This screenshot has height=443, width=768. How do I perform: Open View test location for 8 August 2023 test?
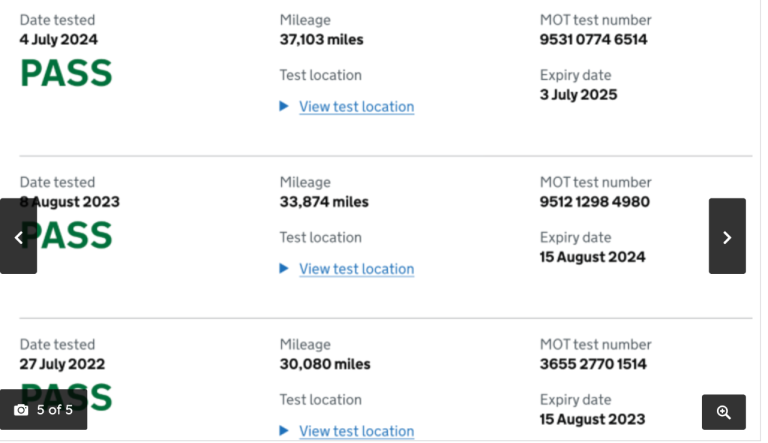[x=356, y=269]
